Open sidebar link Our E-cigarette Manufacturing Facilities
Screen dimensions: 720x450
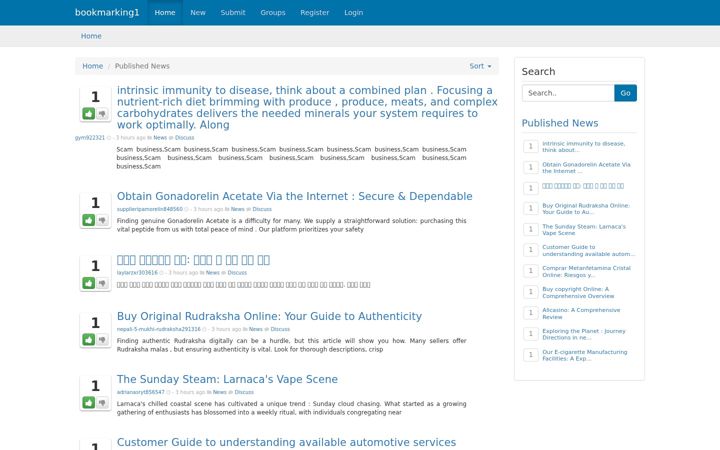pos(585,355)
